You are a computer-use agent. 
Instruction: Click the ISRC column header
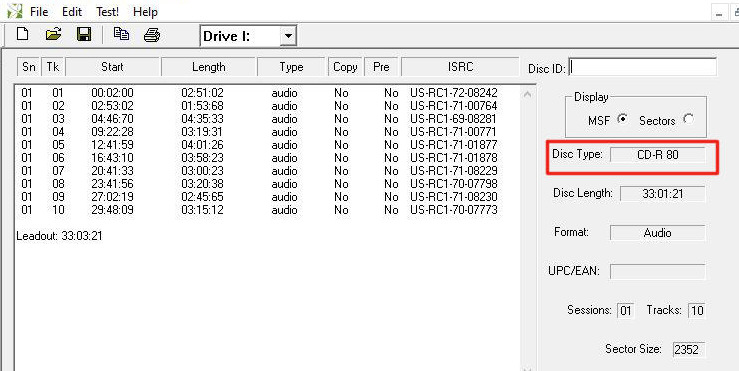460,67
